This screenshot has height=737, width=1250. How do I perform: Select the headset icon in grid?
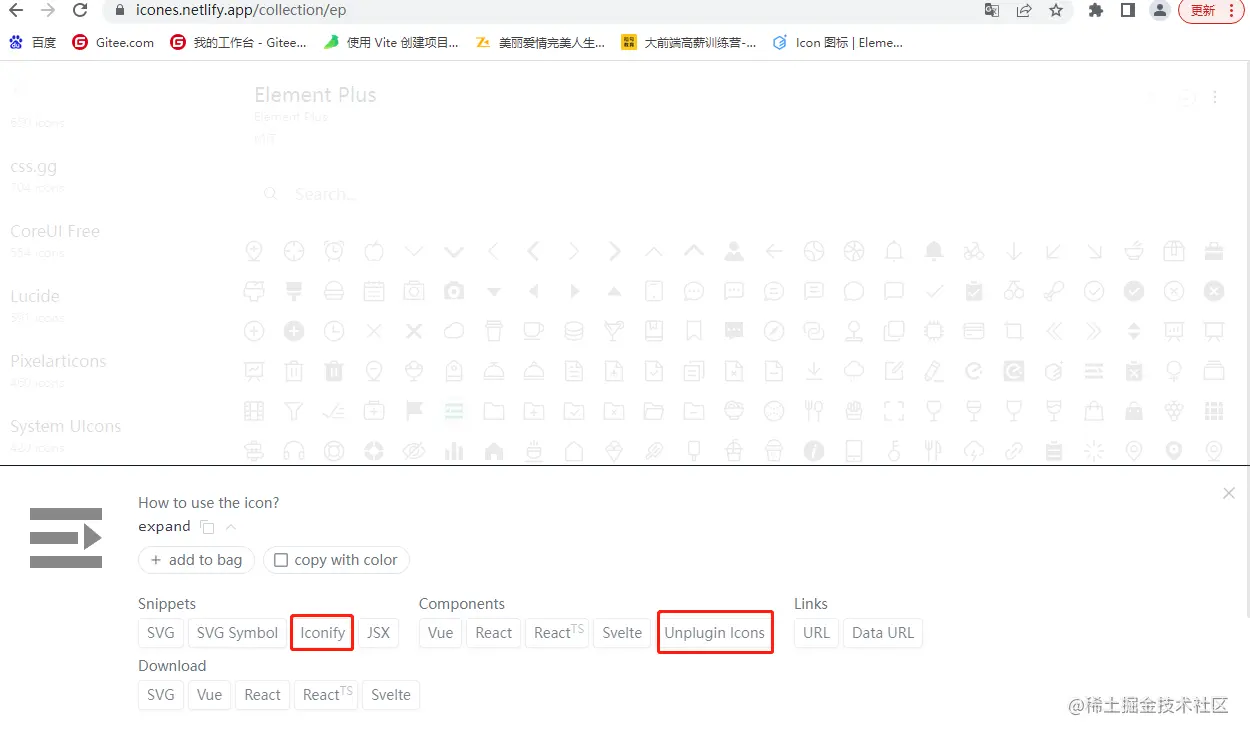pos(294,451)
